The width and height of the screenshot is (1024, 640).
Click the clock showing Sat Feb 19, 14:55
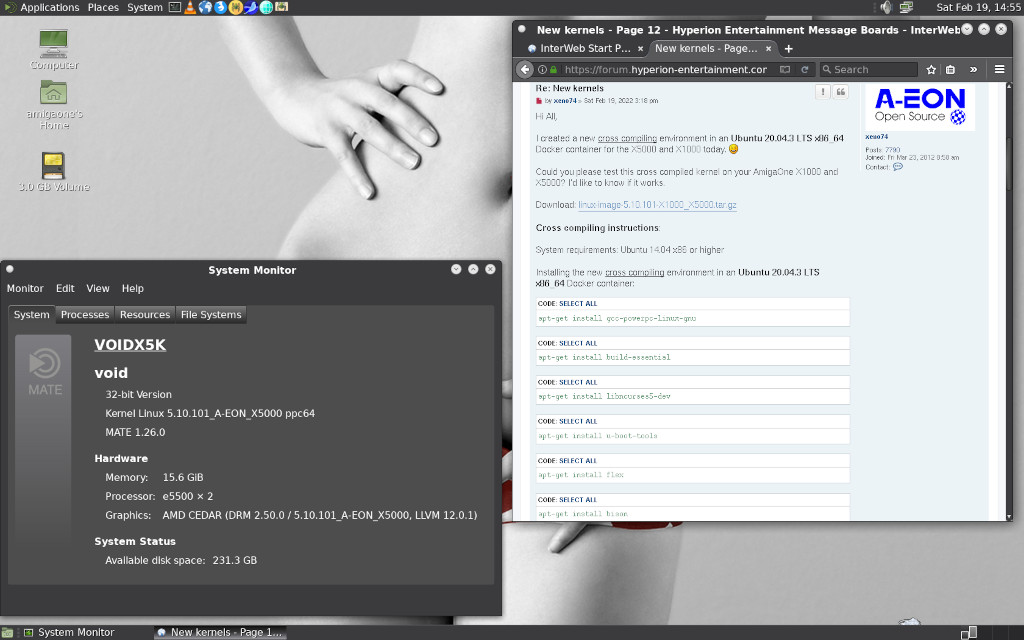coord(978,7)
